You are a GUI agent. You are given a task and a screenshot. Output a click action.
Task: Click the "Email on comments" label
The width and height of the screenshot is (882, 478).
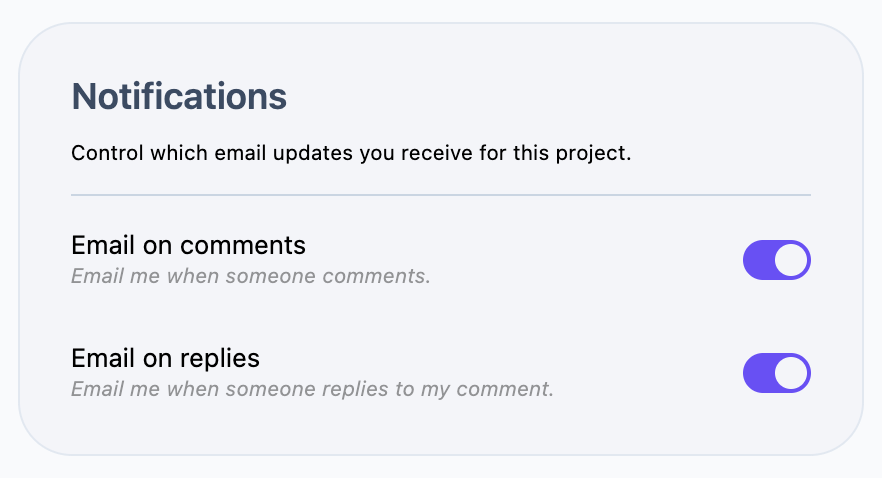coord(188,245)
